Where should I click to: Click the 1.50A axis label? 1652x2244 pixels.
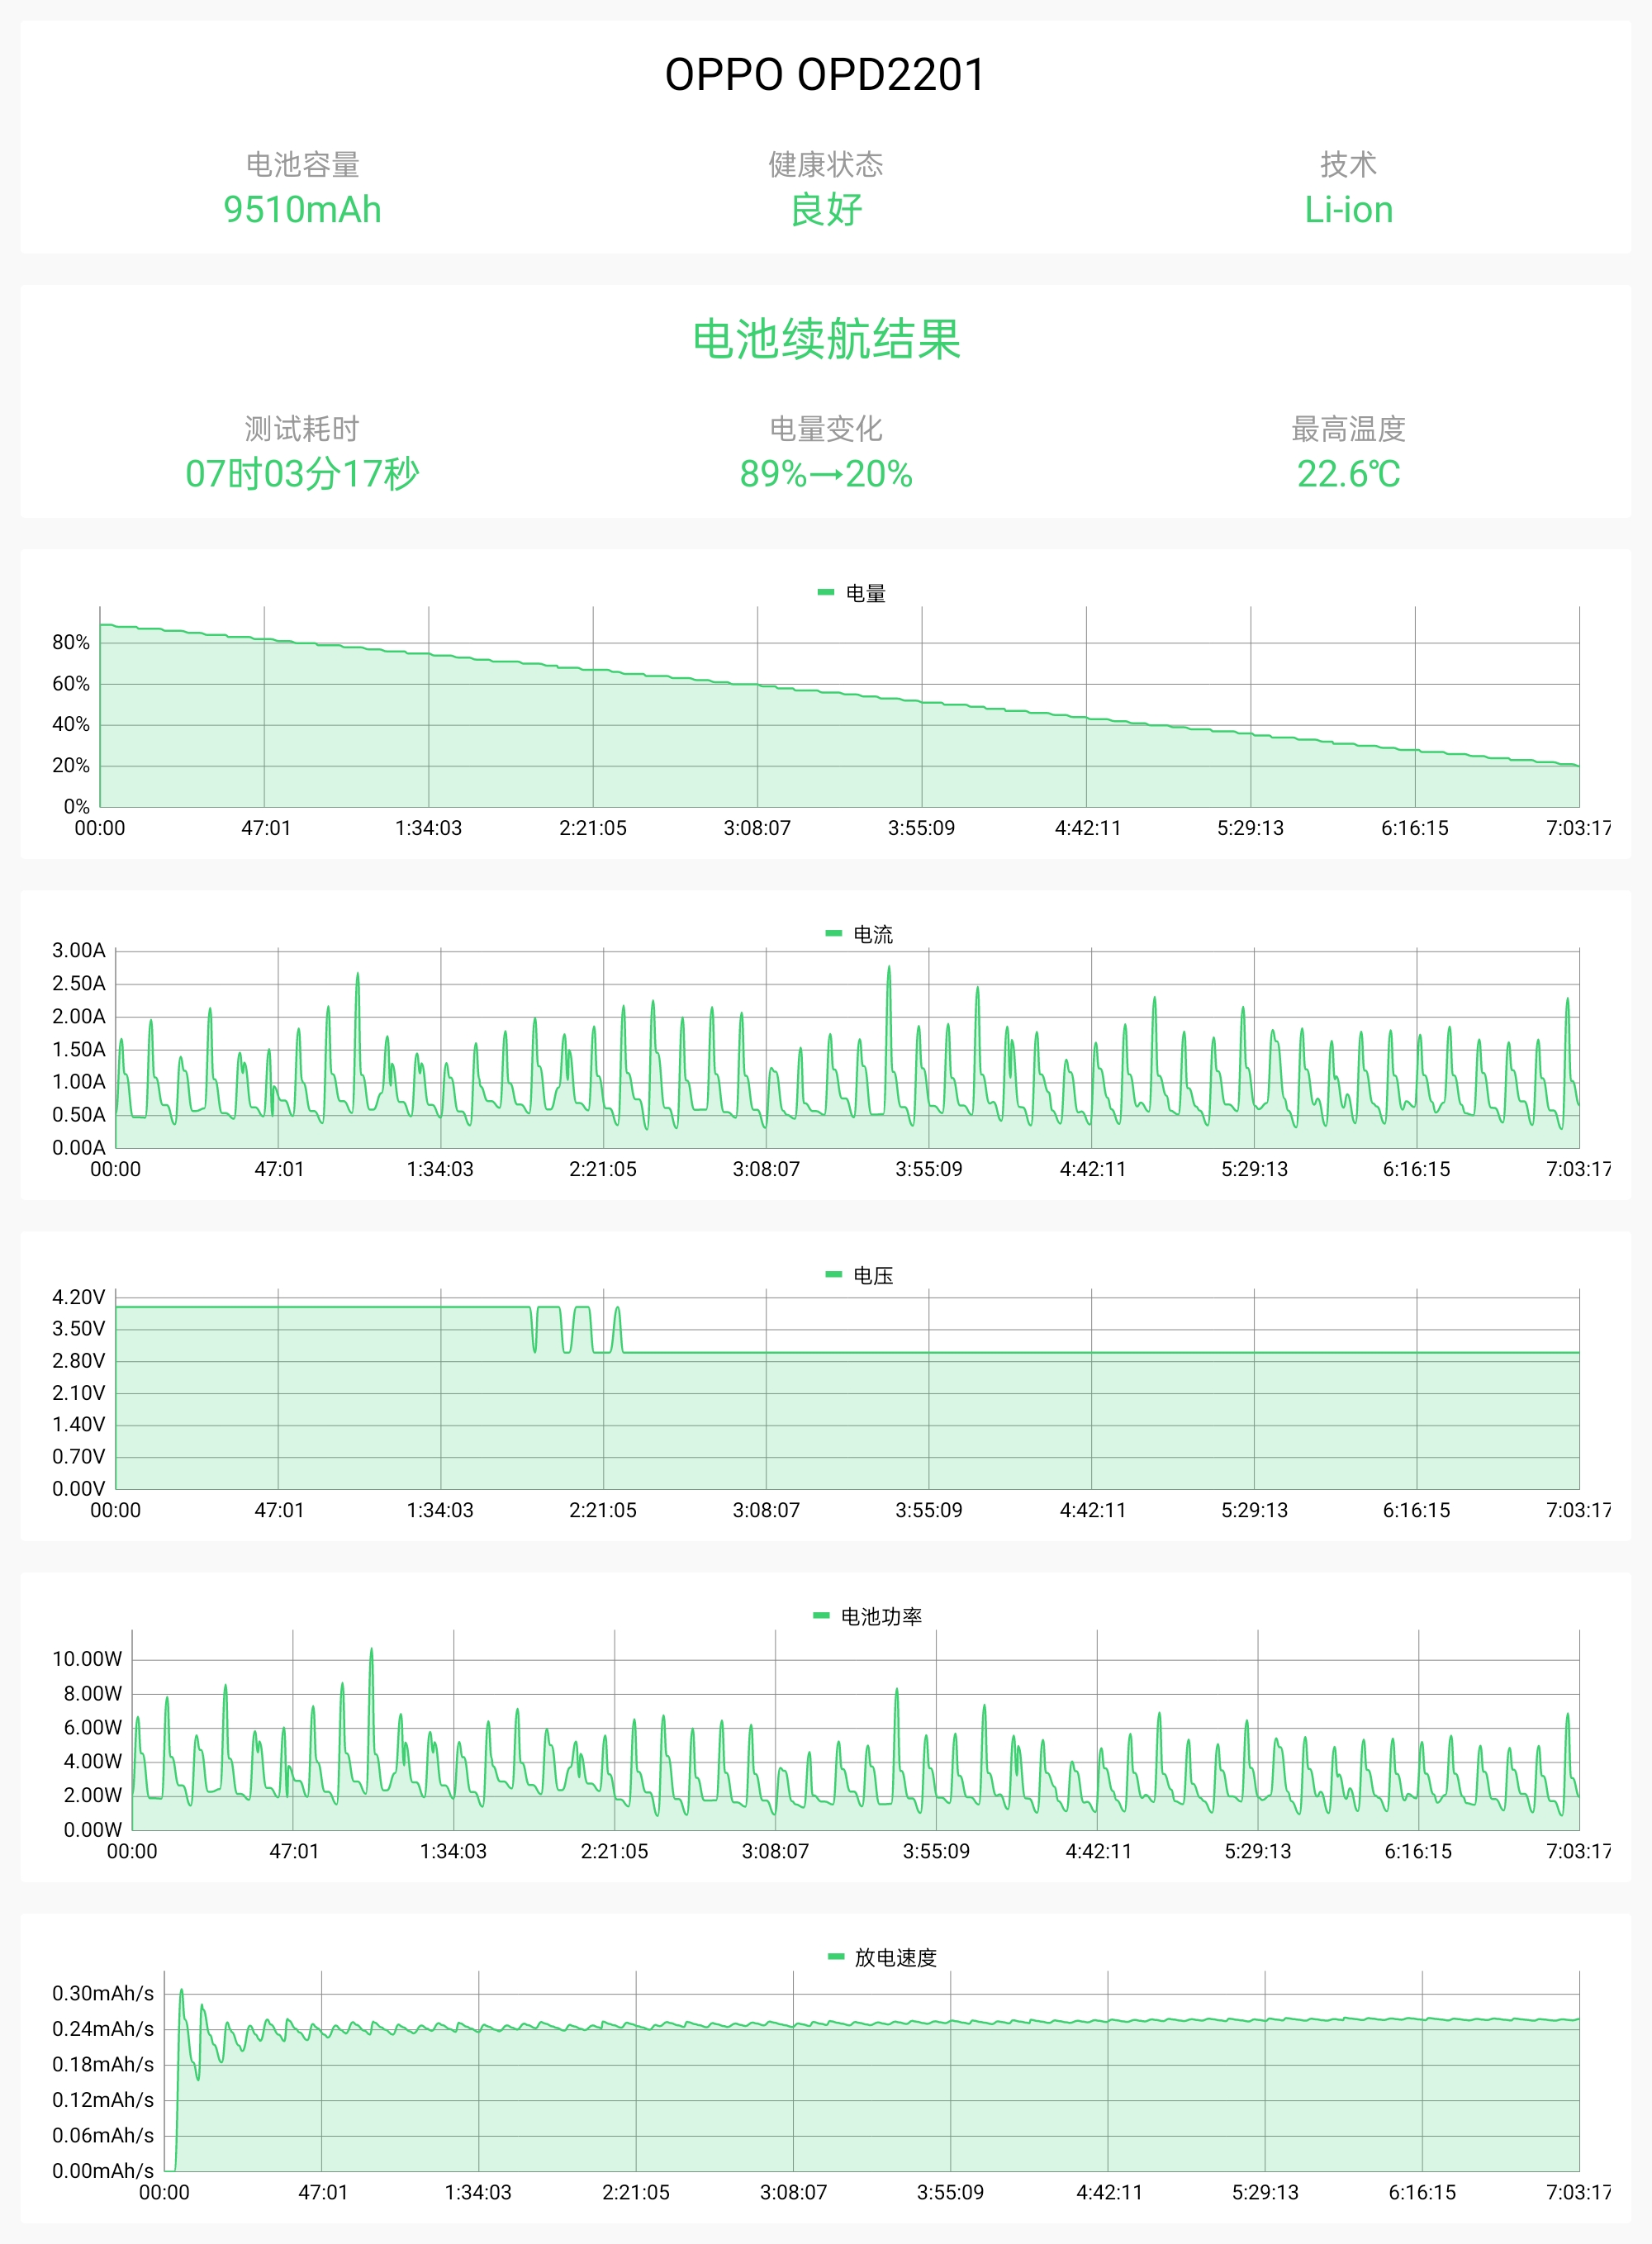79,1049
